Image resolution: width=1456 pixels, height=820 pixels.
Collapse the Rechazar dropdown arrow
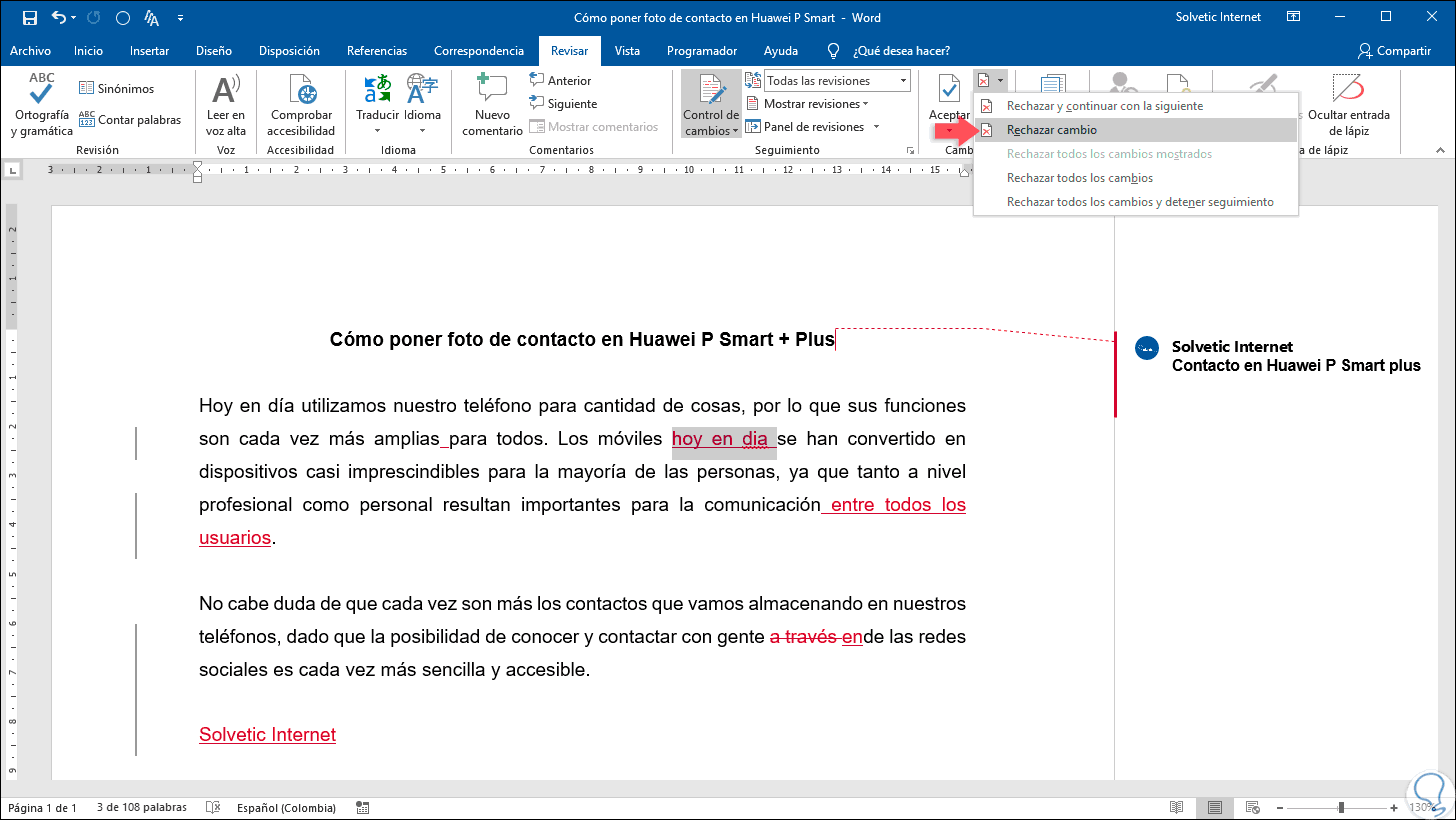coord(1000,80)
